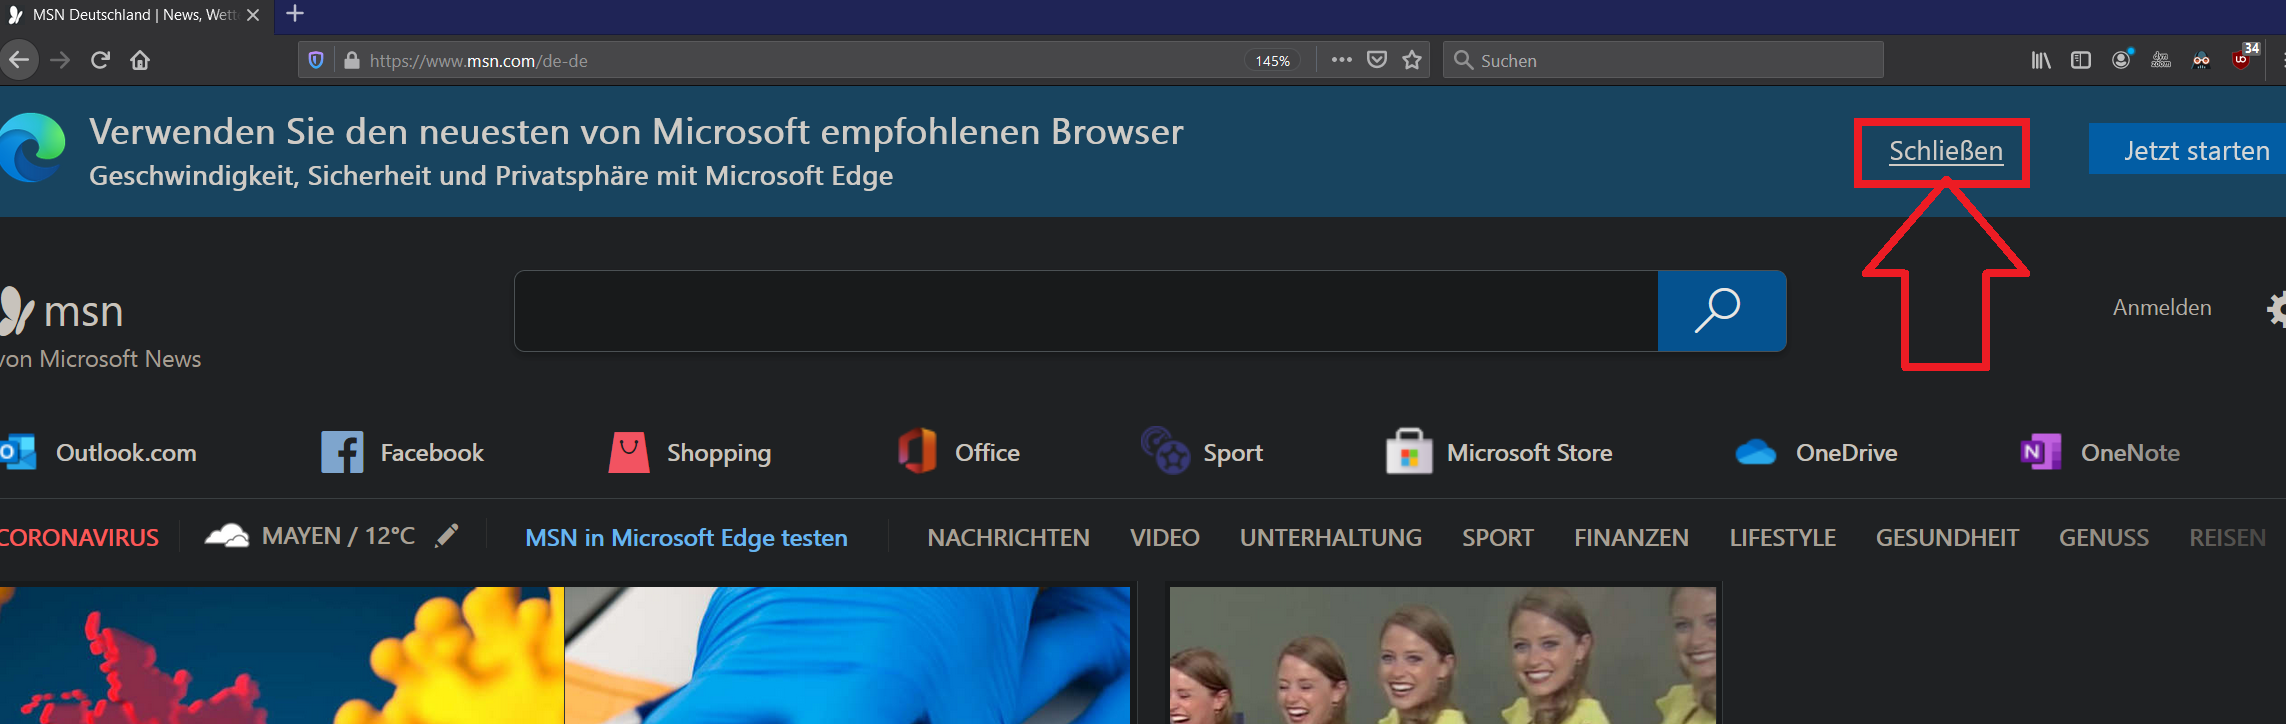
Task: Open the VIDEO menu item
Action: click(x=1164, y=538)
